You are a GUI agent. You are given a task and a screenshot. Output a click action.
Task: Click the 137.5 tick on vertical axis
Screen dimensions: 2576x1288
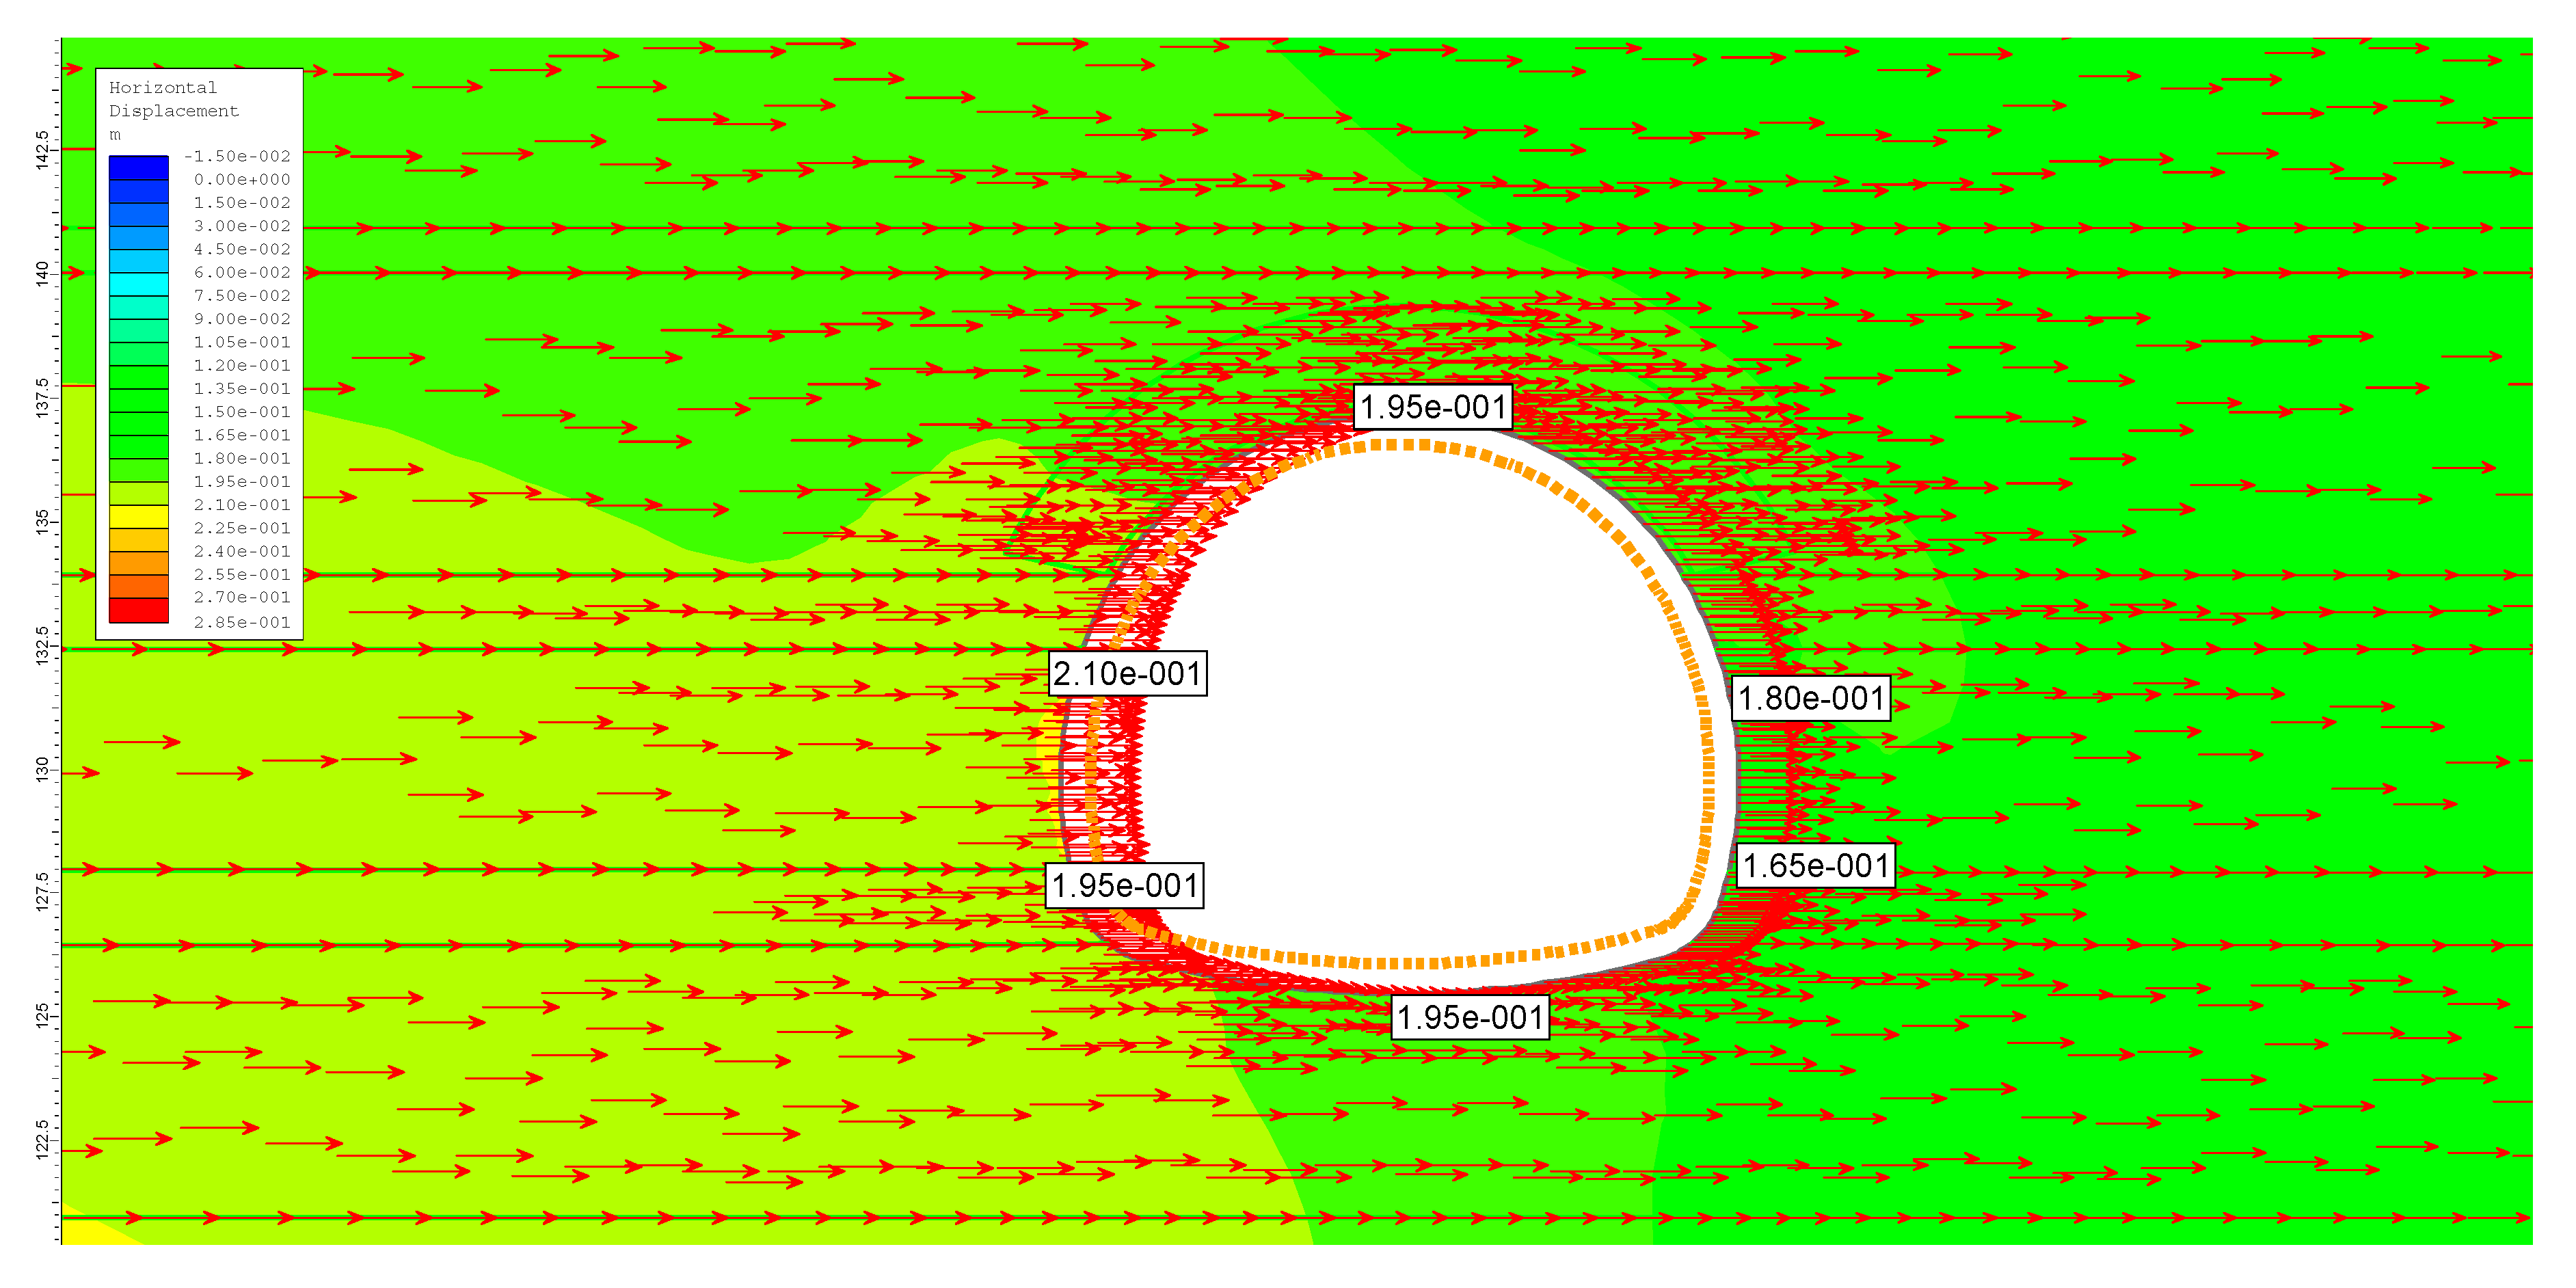click(x=42, y=397)
